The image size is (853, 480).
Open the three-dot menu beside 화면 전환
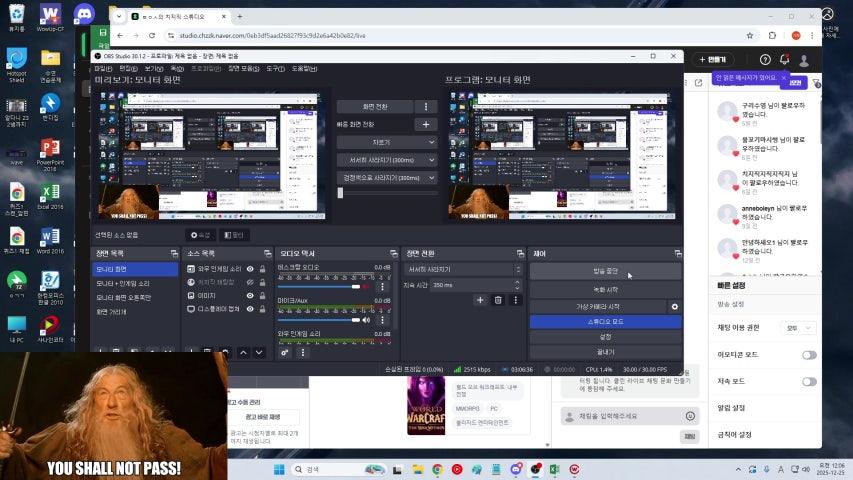point(426,106)
